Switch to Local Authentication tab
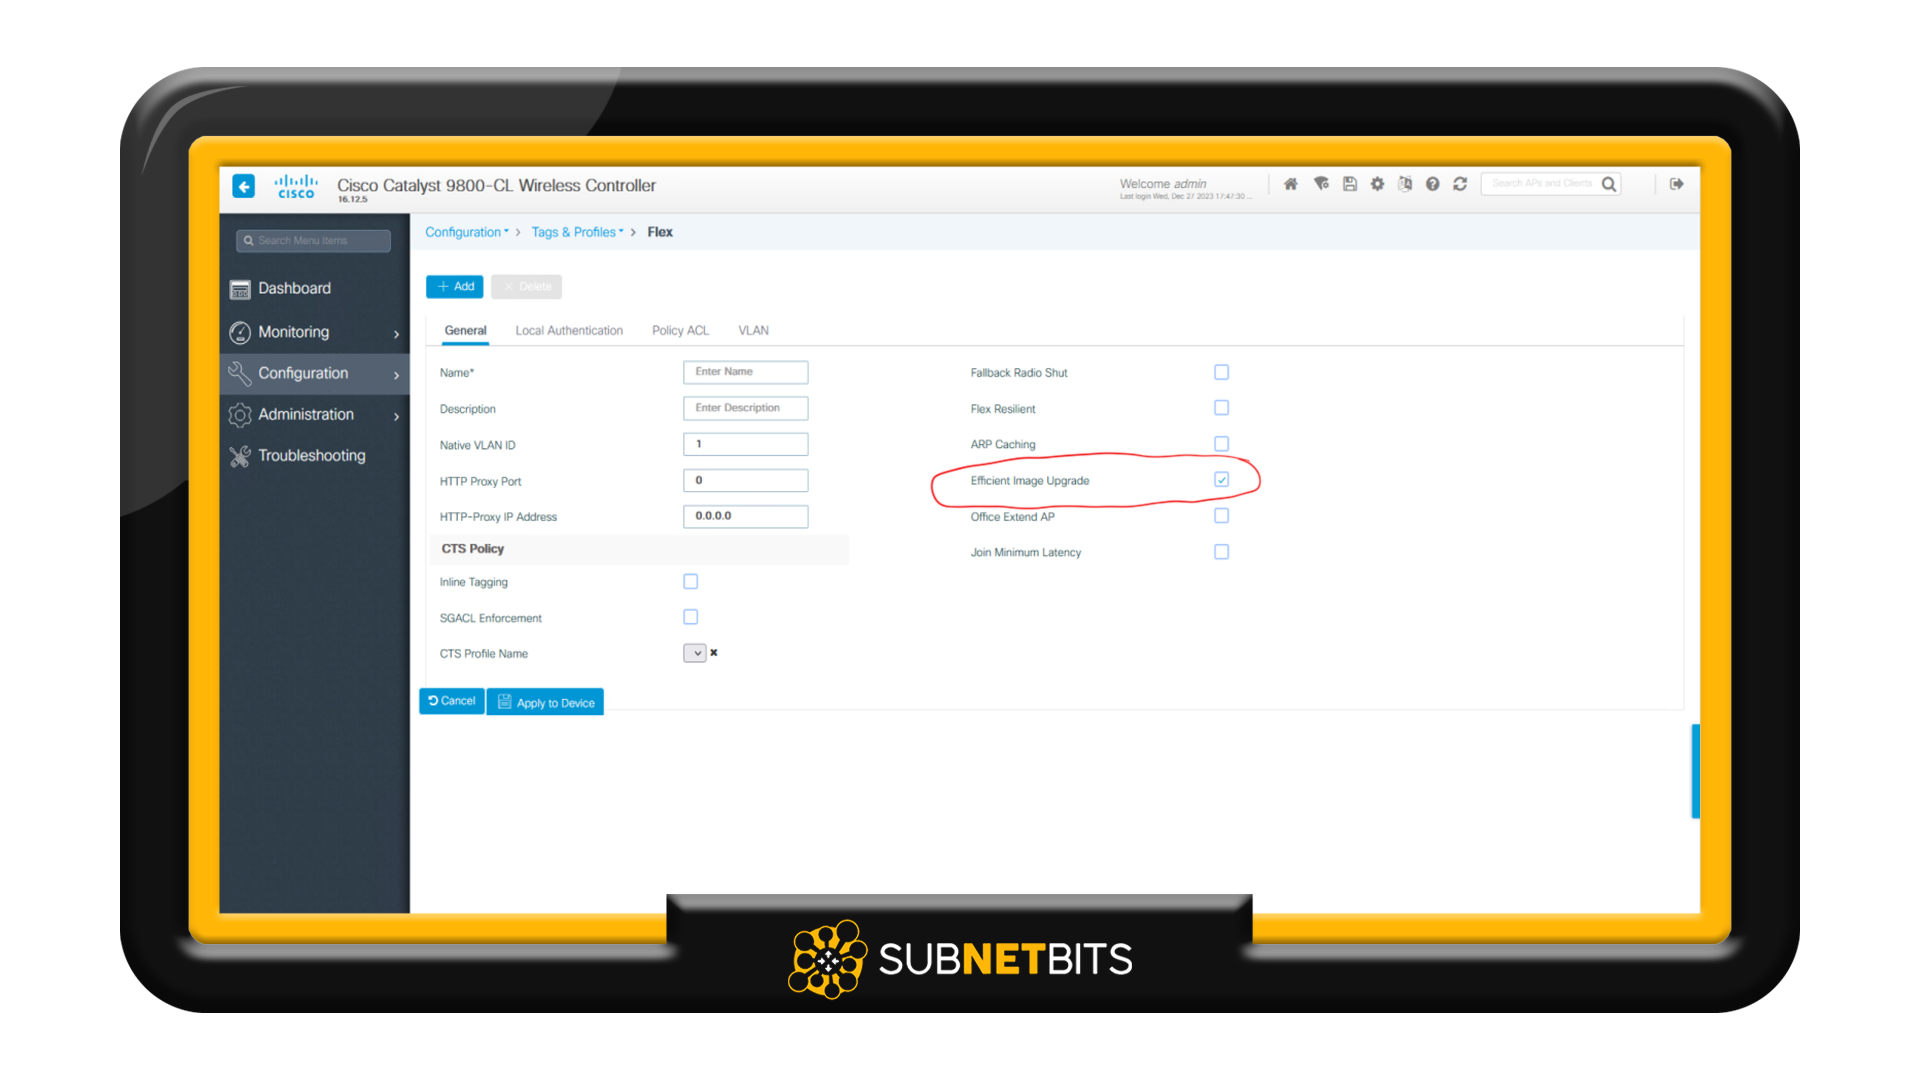The image size is (1920, 1080). [x=569, y=331]
